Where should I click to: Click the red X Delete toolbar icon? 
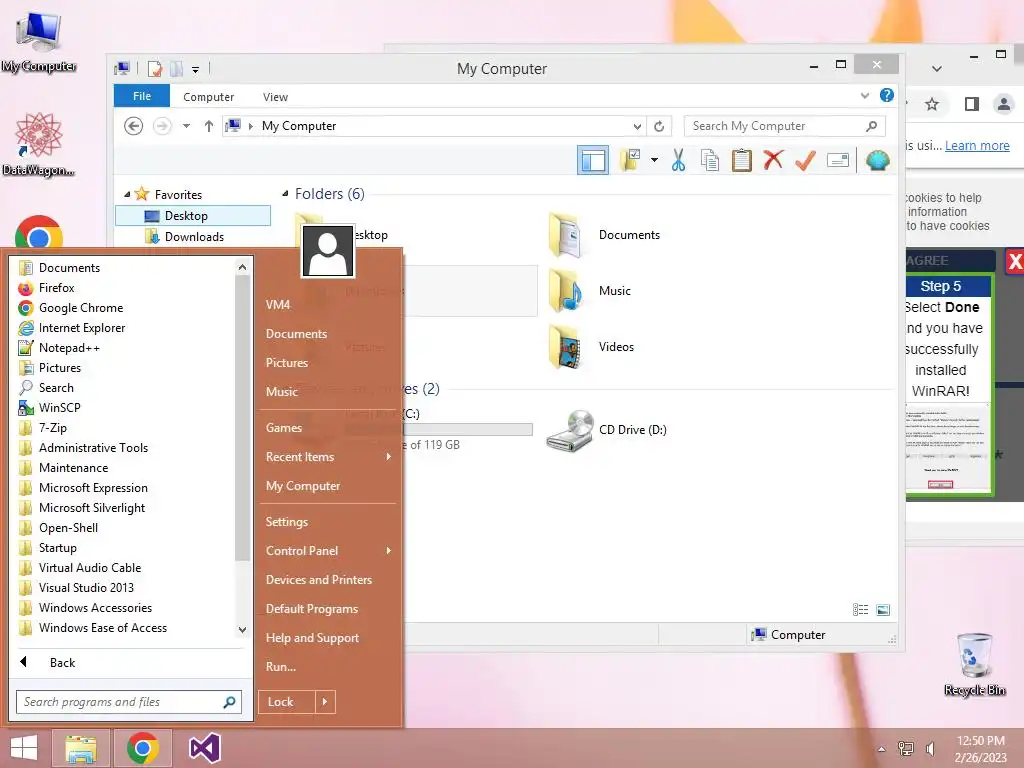click(773, 160)
